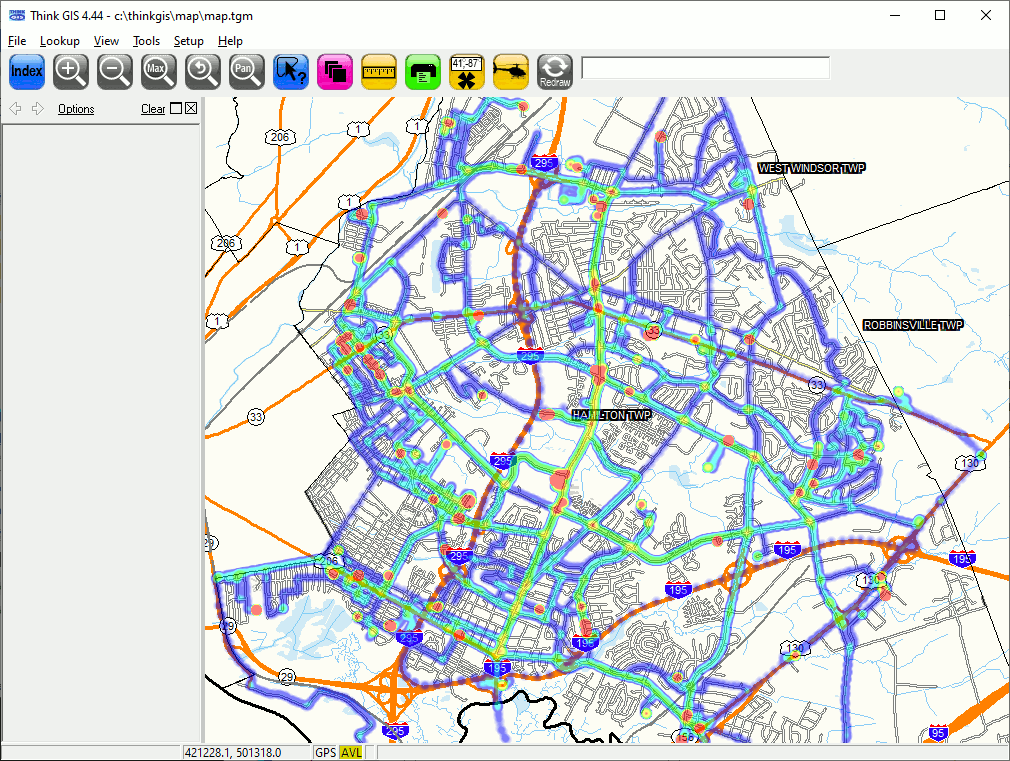Choose the identify pointer tool
The image size is (1010, 761).
(291, 71)
